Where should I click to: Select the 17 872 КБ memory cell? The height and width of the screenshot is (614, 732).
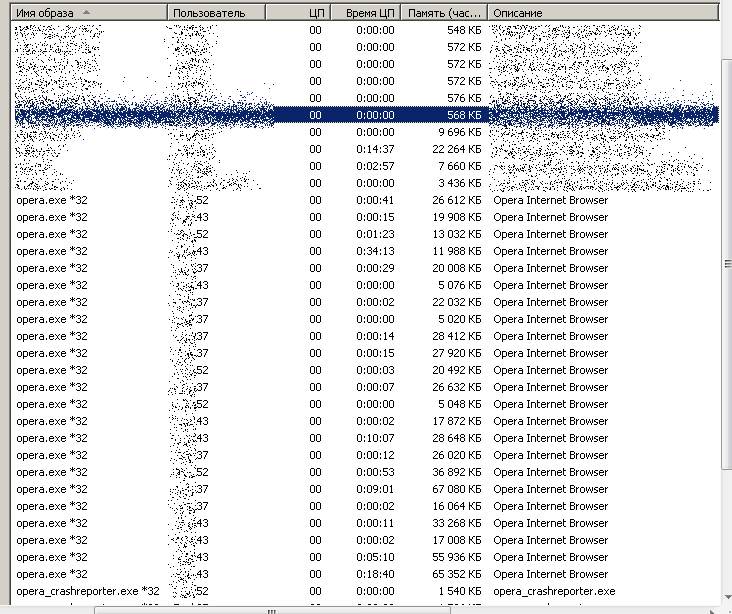click(457, 421)
